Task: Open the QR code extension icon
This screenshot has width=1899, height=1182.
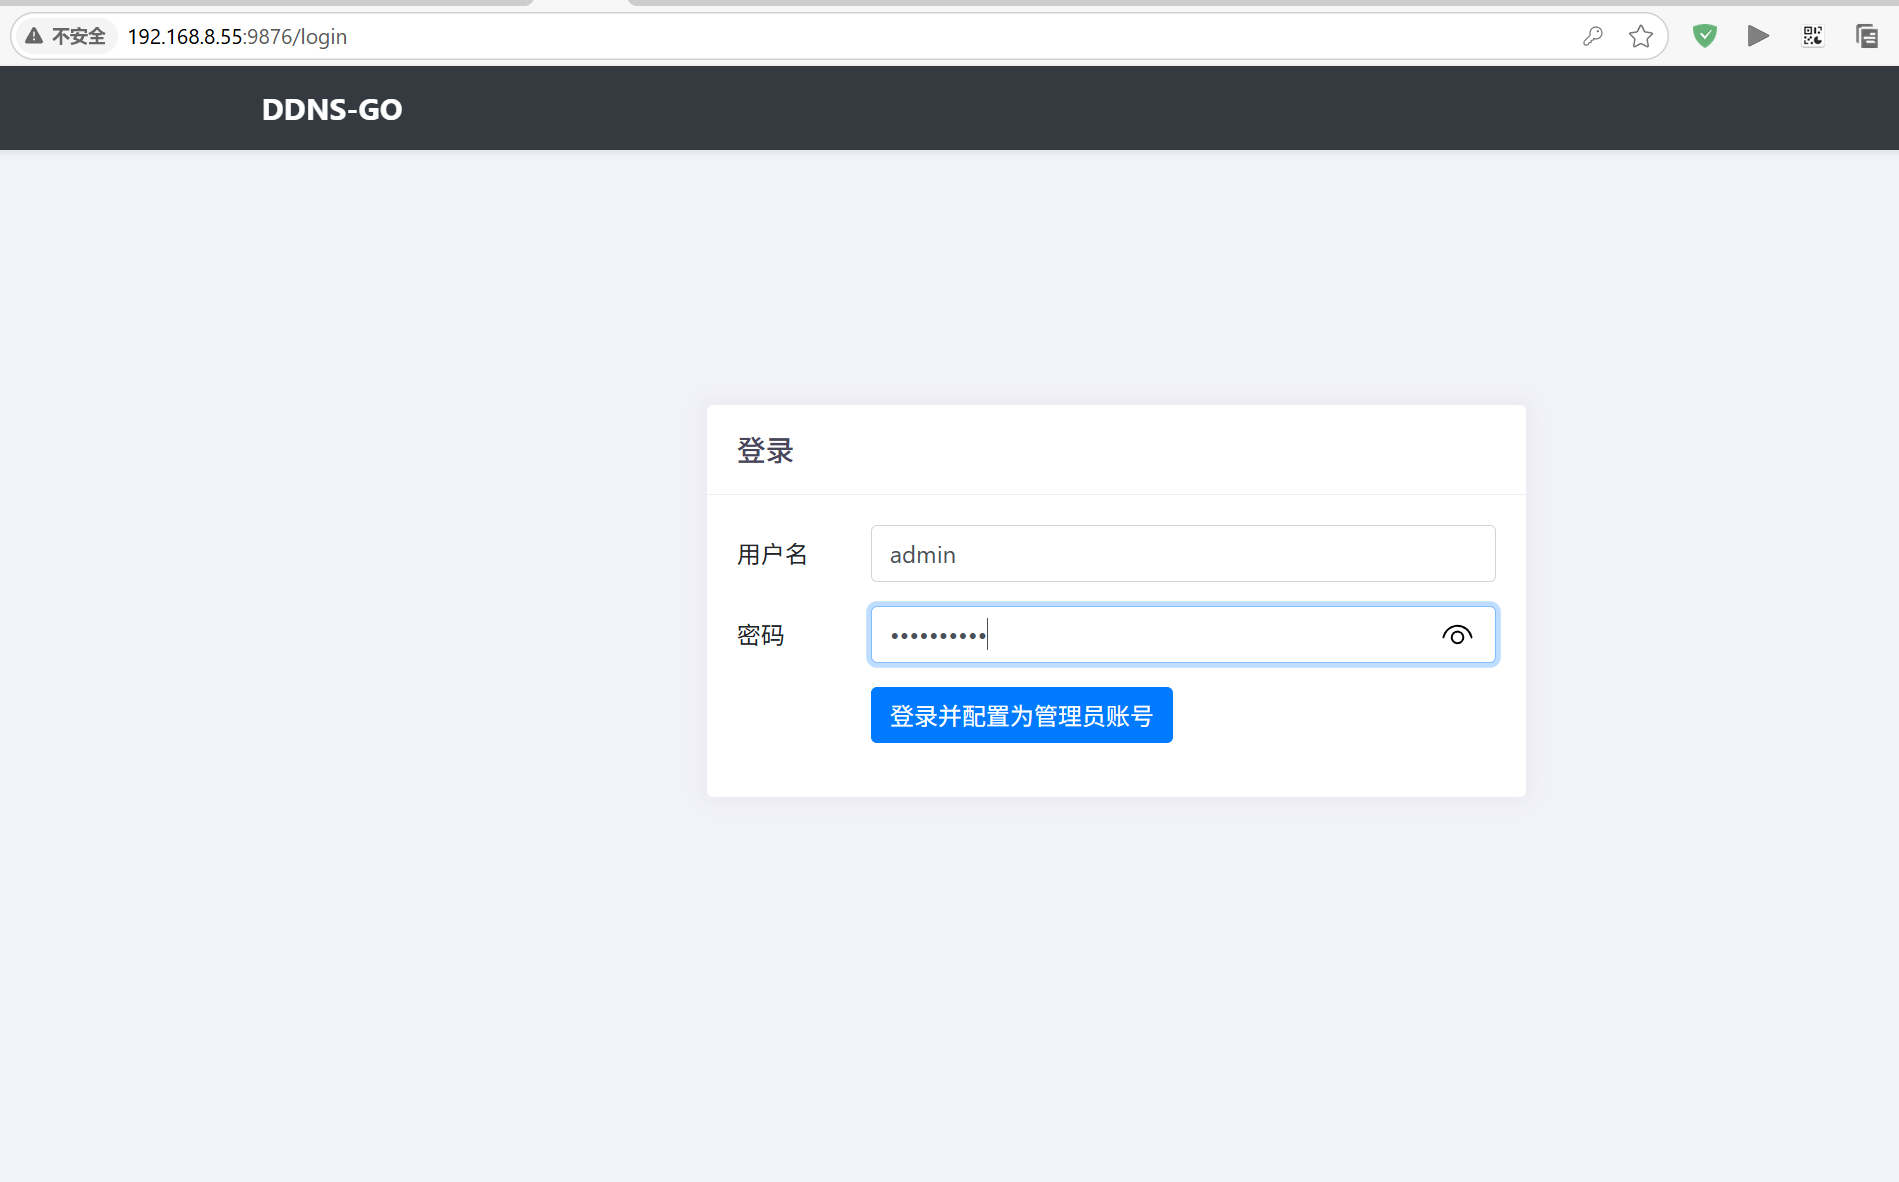Action: (1813, 36)
